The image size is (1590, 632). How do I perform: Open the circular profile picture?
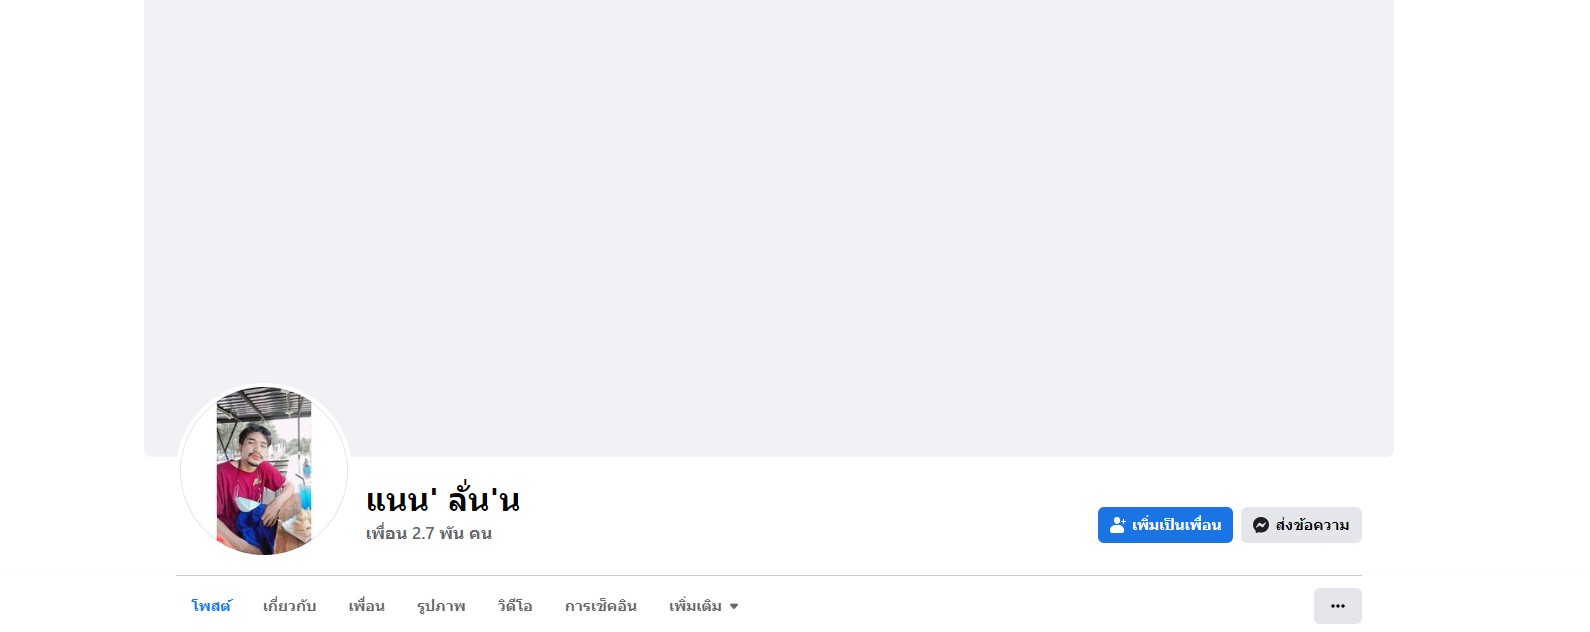pyautogui.click(x=264, y=471)
